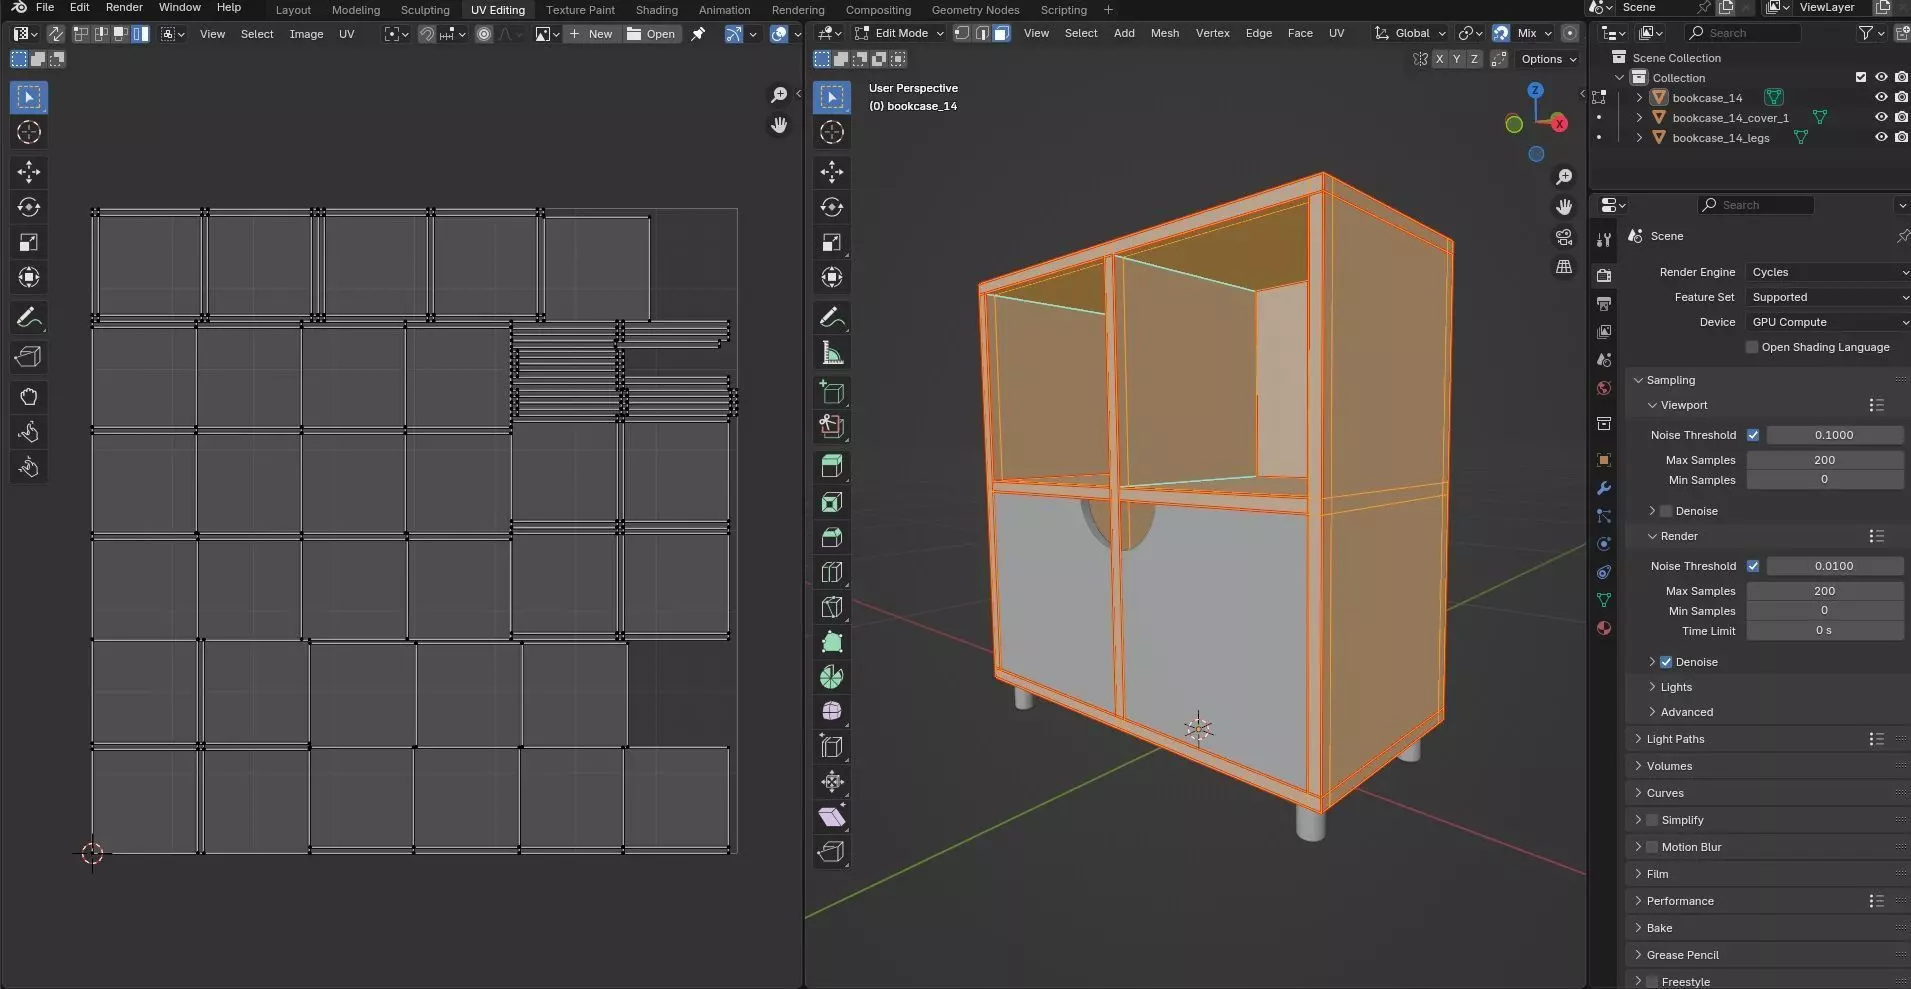This screenshot has height=989, width=1911.
Task: Expand the Performance panel
Action: pyautogui.click(x=1680, y=901)
